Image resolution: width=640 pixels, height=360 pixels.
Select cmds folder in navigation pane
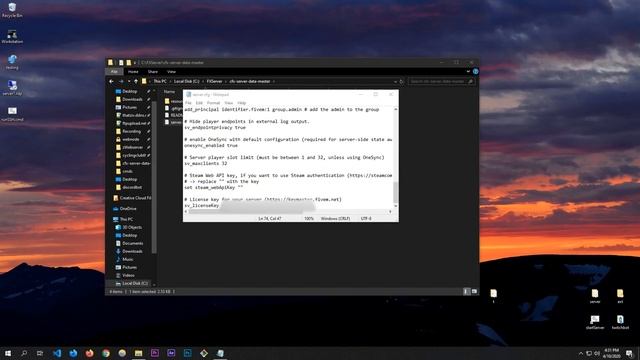(127, 171)
